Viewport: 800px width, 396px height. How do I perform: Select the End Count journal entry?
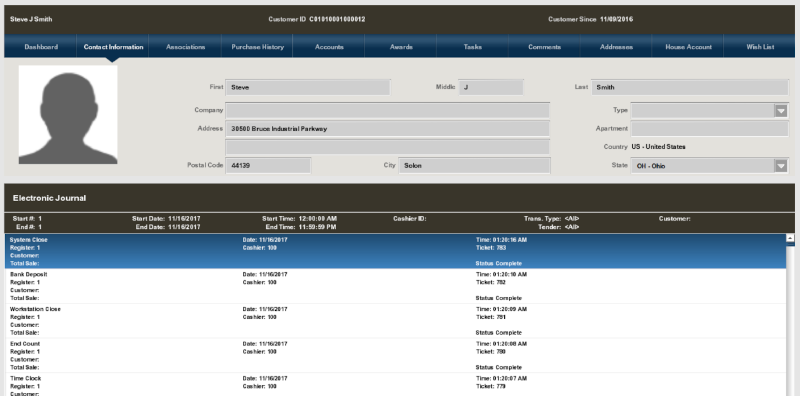pyautogui.click(x=395, y=356)
